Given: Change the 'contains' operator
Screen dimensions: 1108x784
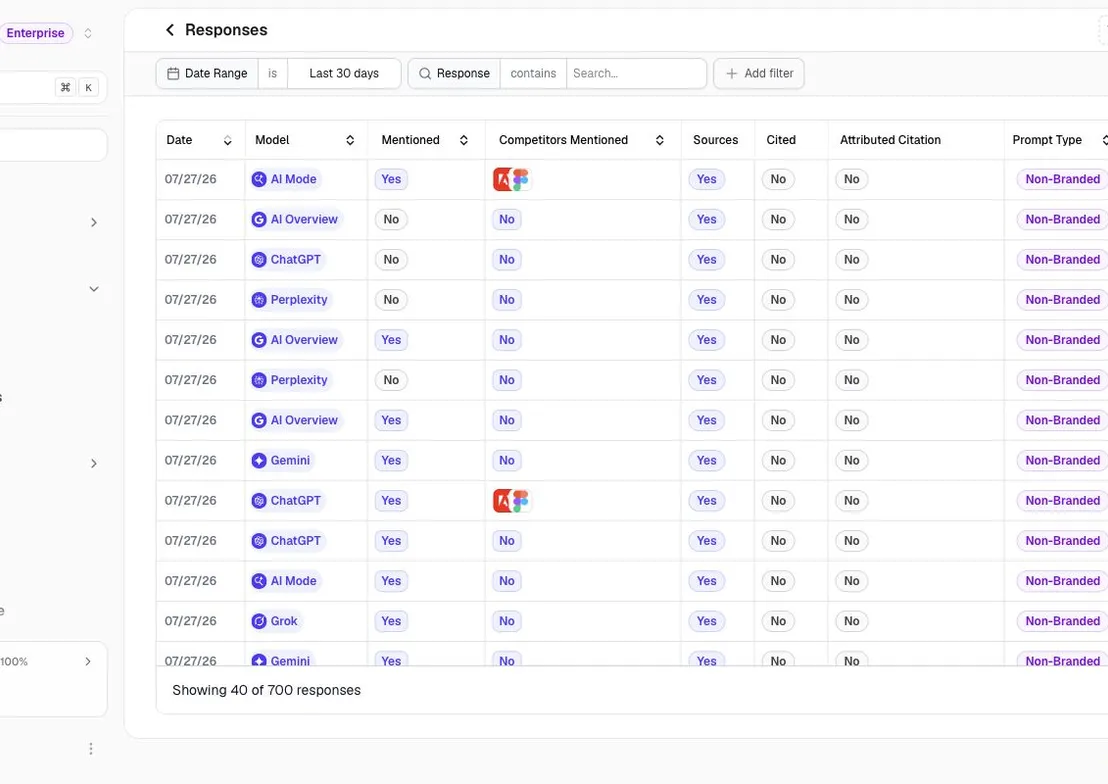Looking at the screenshot, I should [534, 74].
